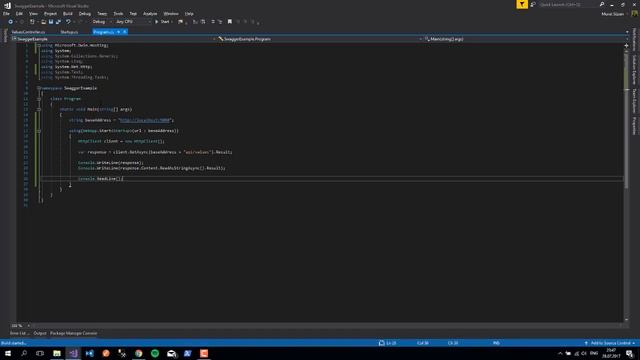The height and width of the screenshot is (360, 640).
Task: Collapse the using WebApp.Start block
Action: click(39, 131)
